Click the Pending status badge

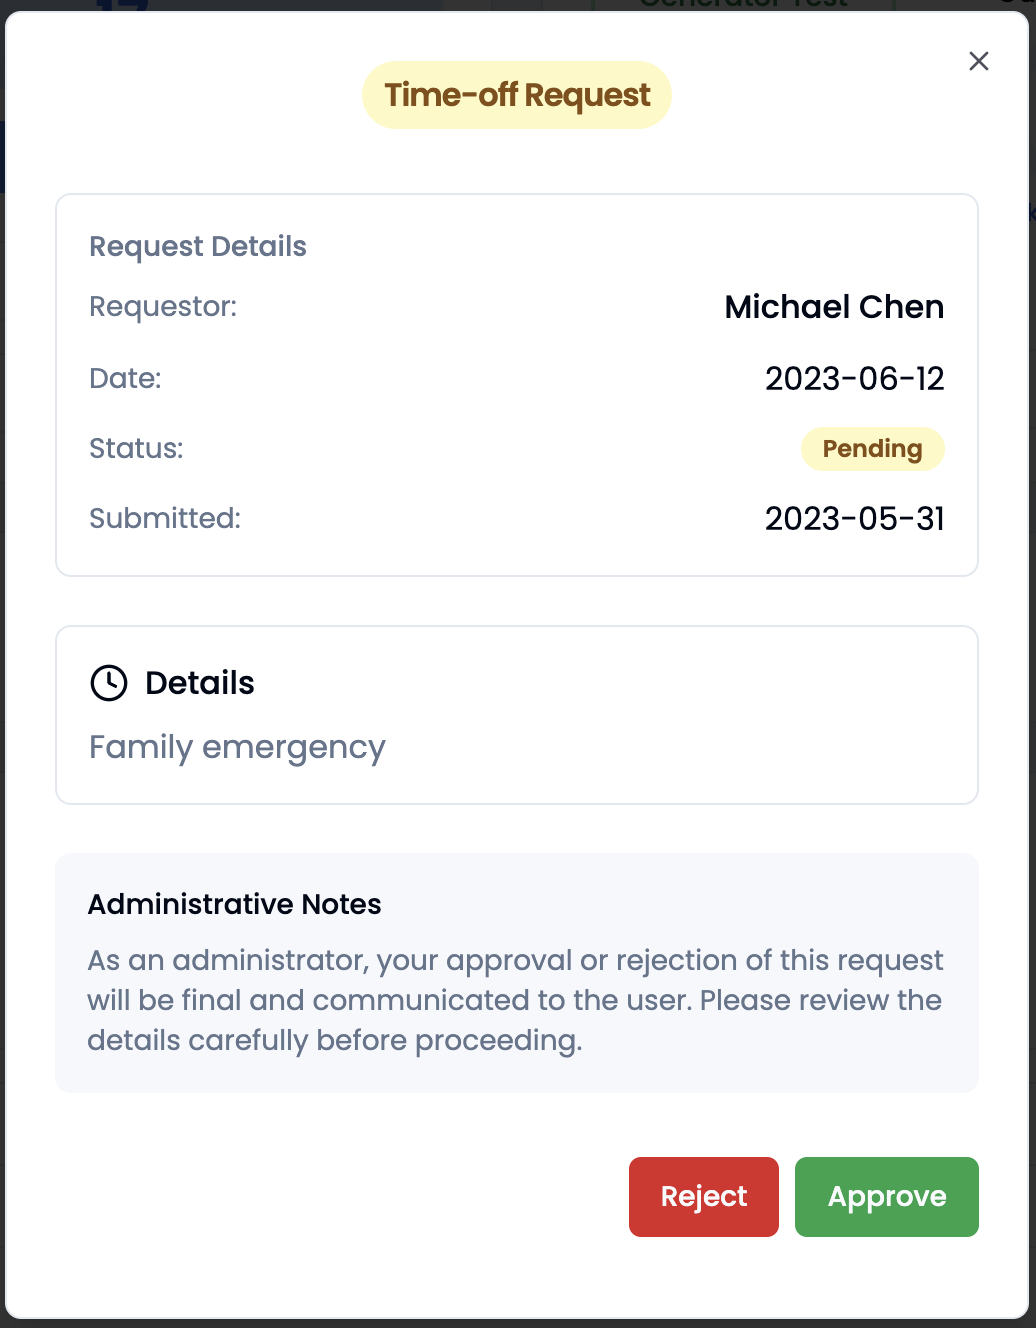[x=872, y=449]
